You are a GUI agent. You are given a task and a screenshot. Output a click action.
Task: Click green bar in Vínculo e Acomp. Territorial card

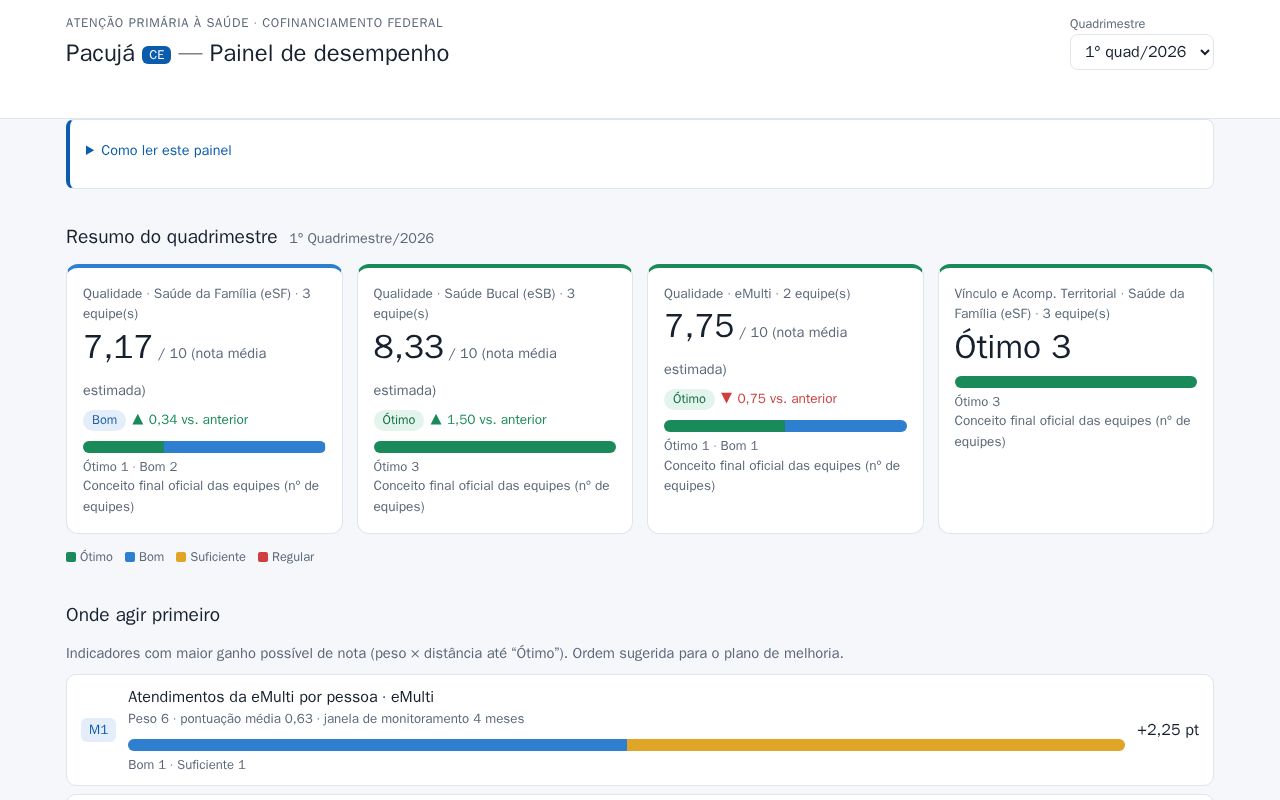(x=1076, y=382)
